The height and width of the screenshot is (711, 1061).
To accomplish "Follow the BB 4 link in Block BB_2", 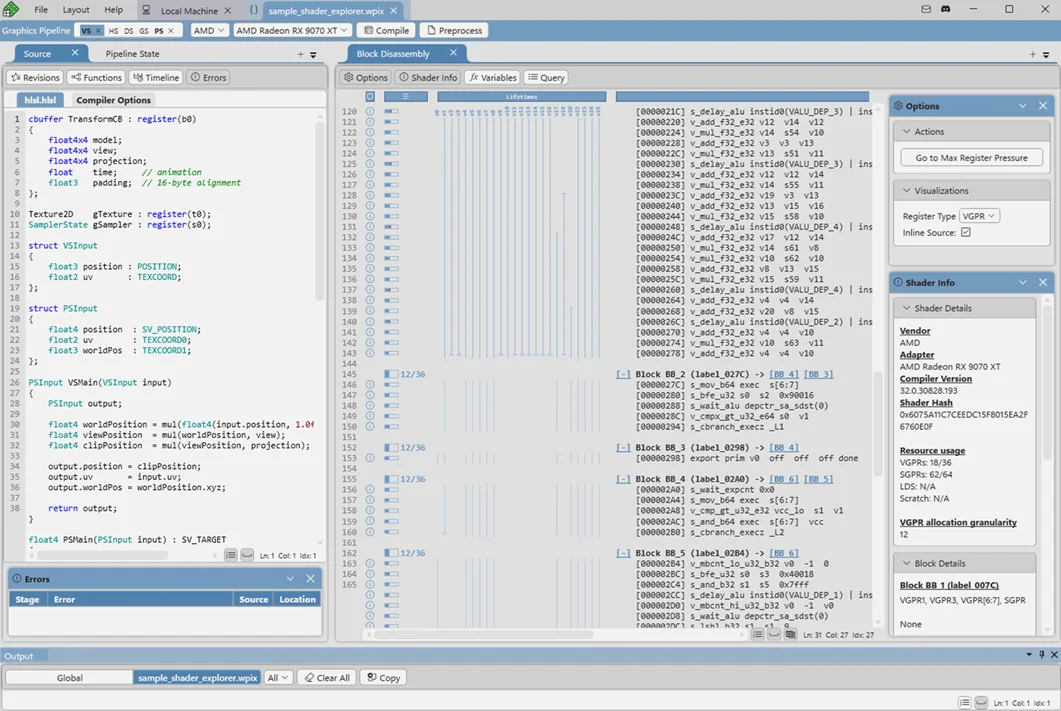I will [x=782, y=374].
